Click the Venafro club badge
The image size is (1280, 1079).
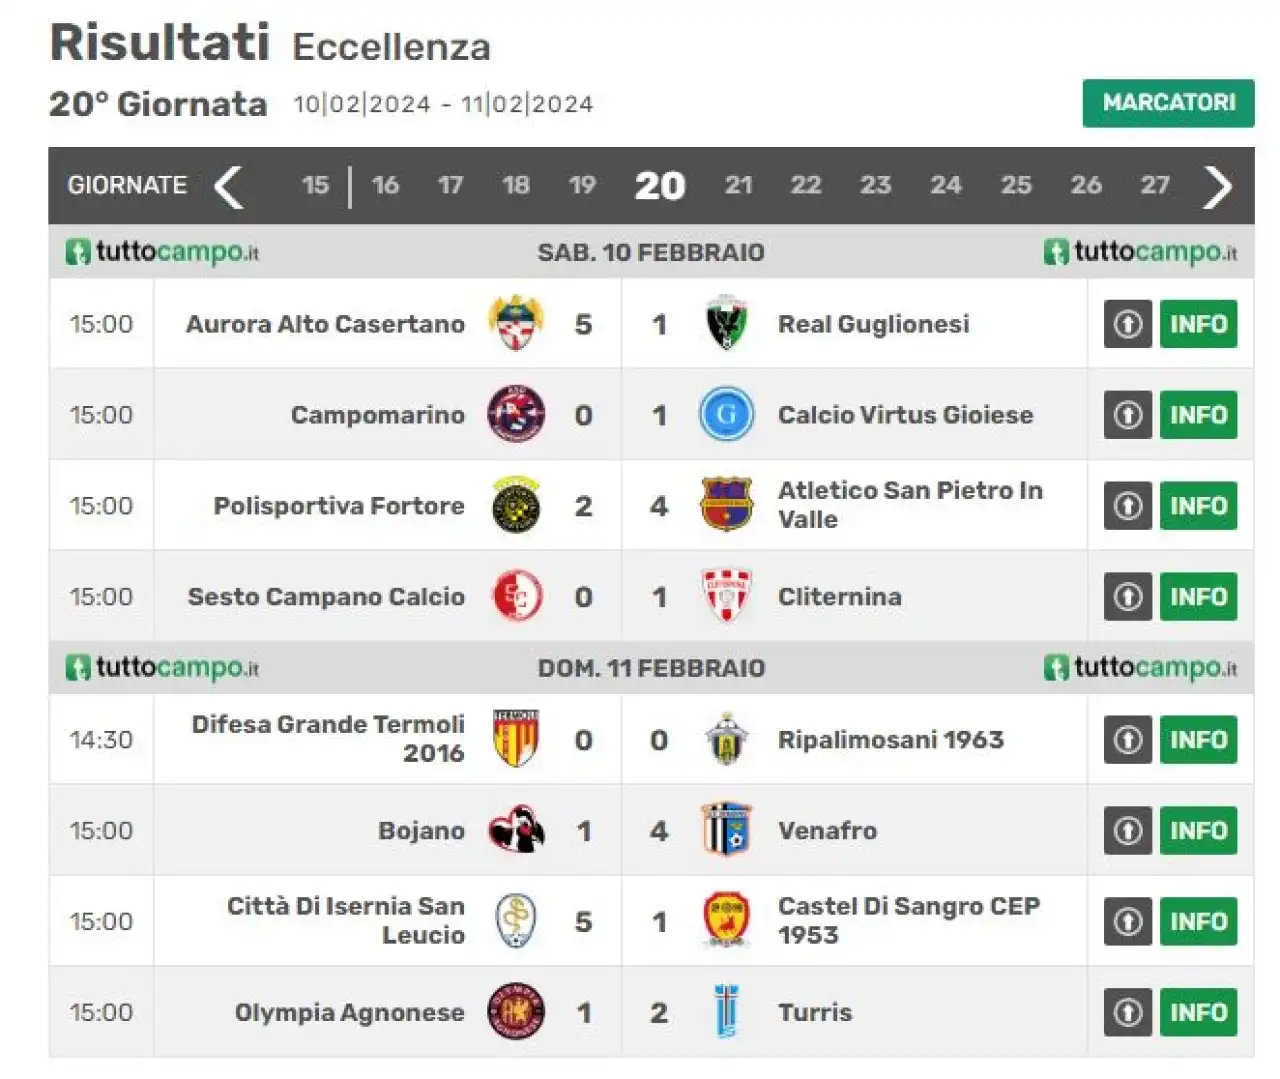click(x=726, y=830)
